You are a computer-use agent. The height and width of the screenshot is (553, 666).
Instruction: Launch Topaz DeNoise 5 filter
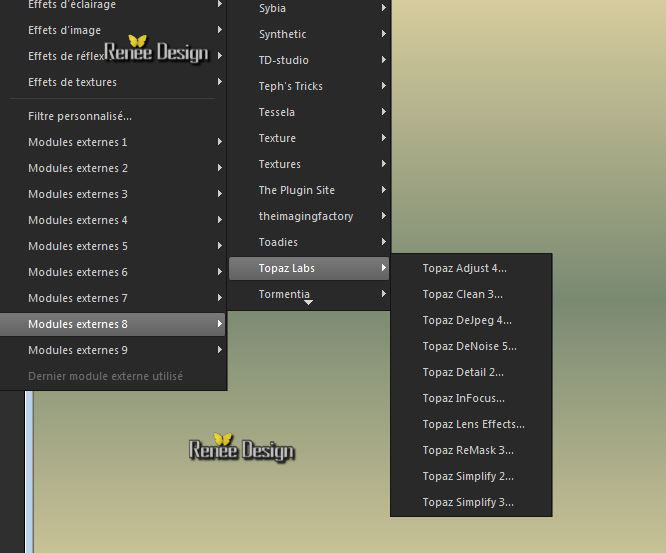[471, 346]
